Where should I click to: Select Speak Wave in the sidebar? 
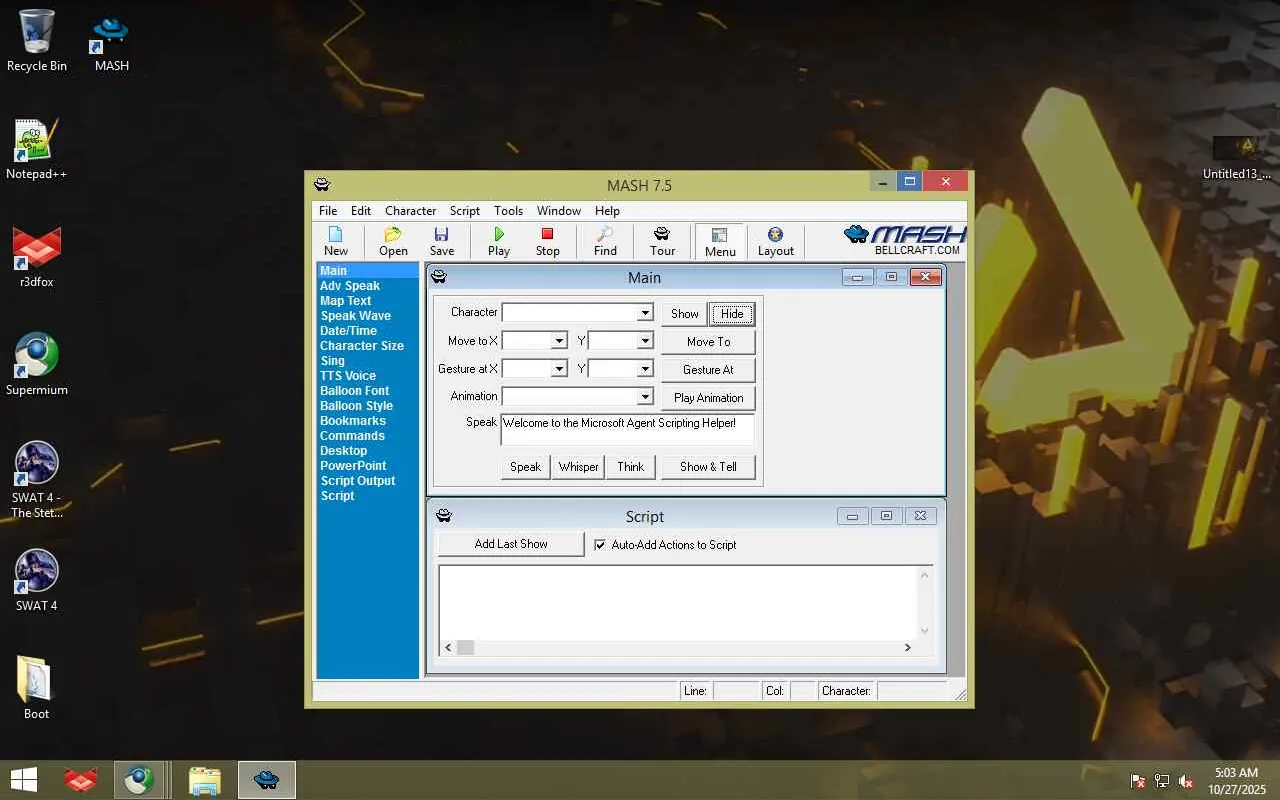[x=356, y=316]
